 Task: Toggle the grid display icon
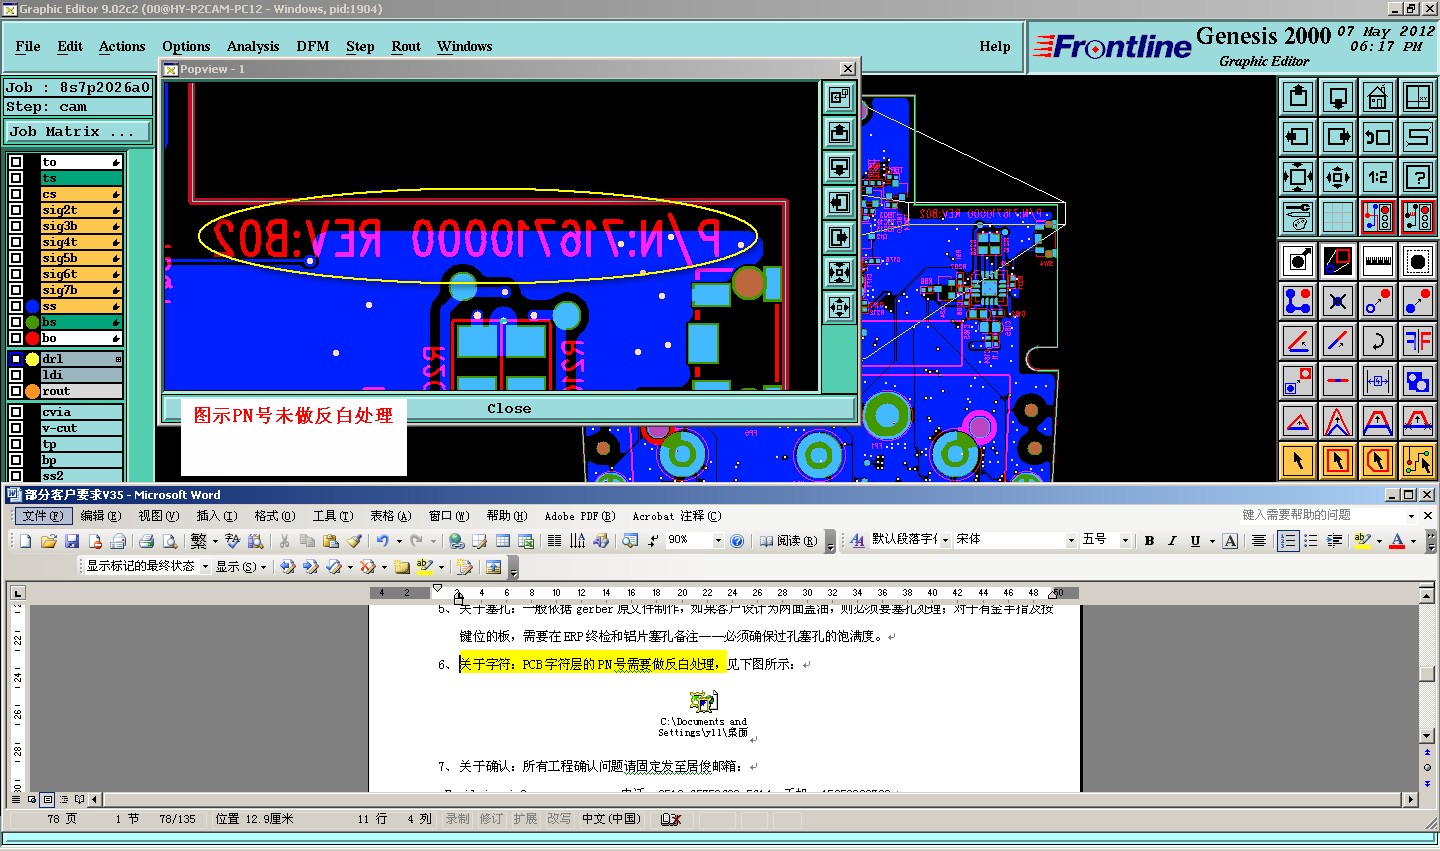click(1338, 217)
